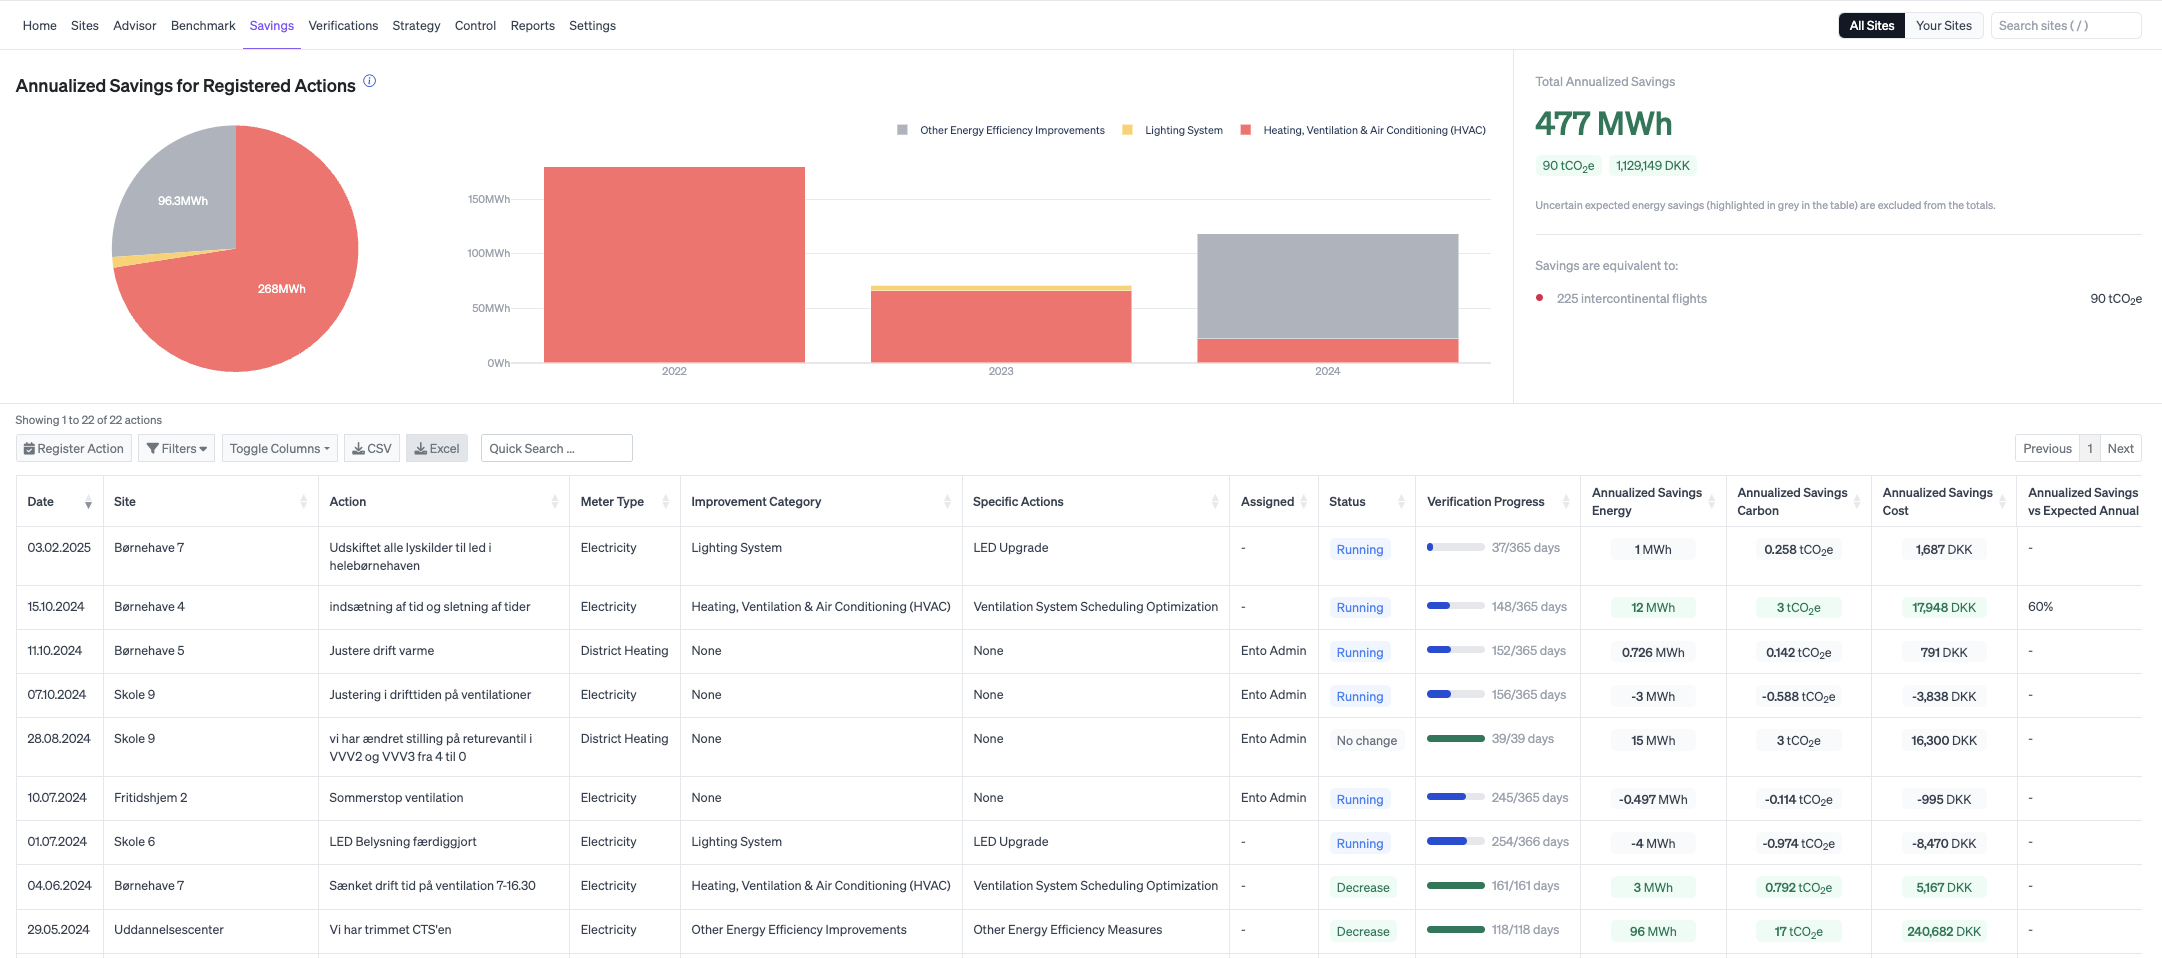
Task: Sort table by Site column arrows
Action: (303, 502)
